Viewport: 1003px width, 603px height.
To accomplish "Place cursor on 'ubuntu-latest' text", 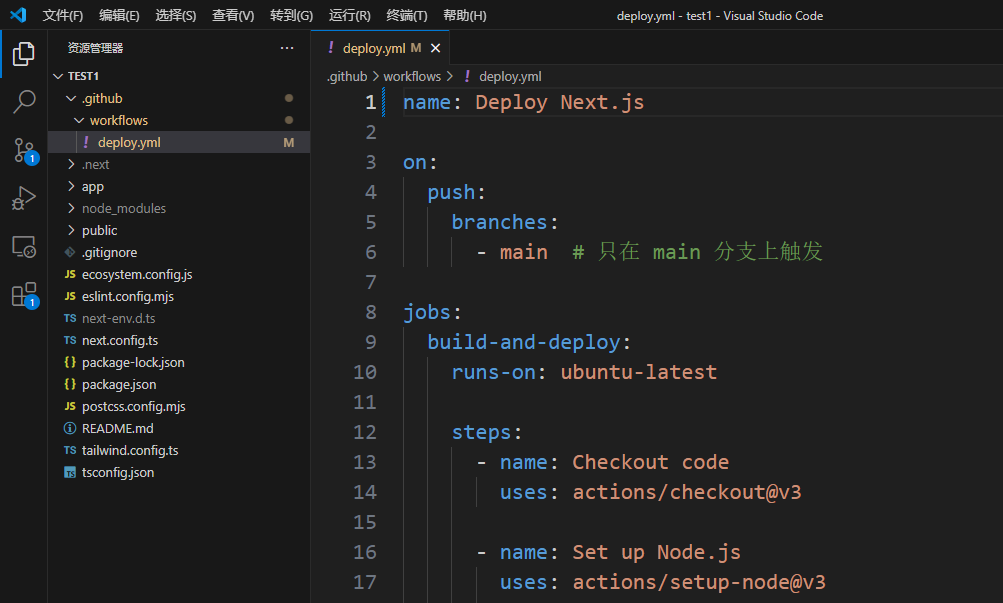I will pos(638,372).
